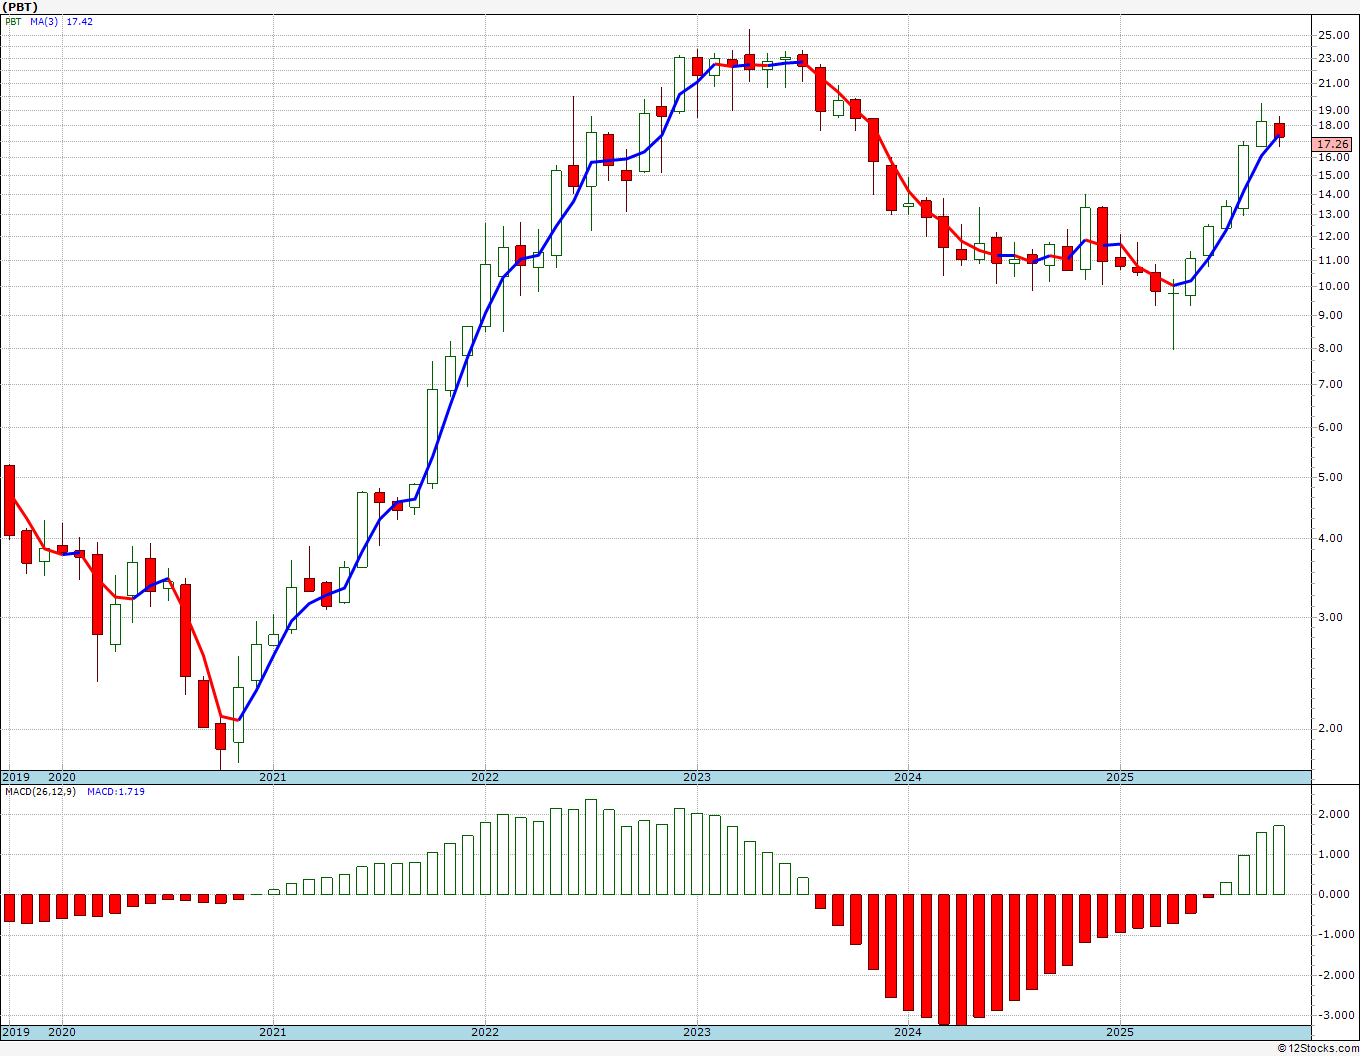1360x1056 pixels.
Task: Select the MACD:1.719 value label
Action: click(x=116, y=791)
